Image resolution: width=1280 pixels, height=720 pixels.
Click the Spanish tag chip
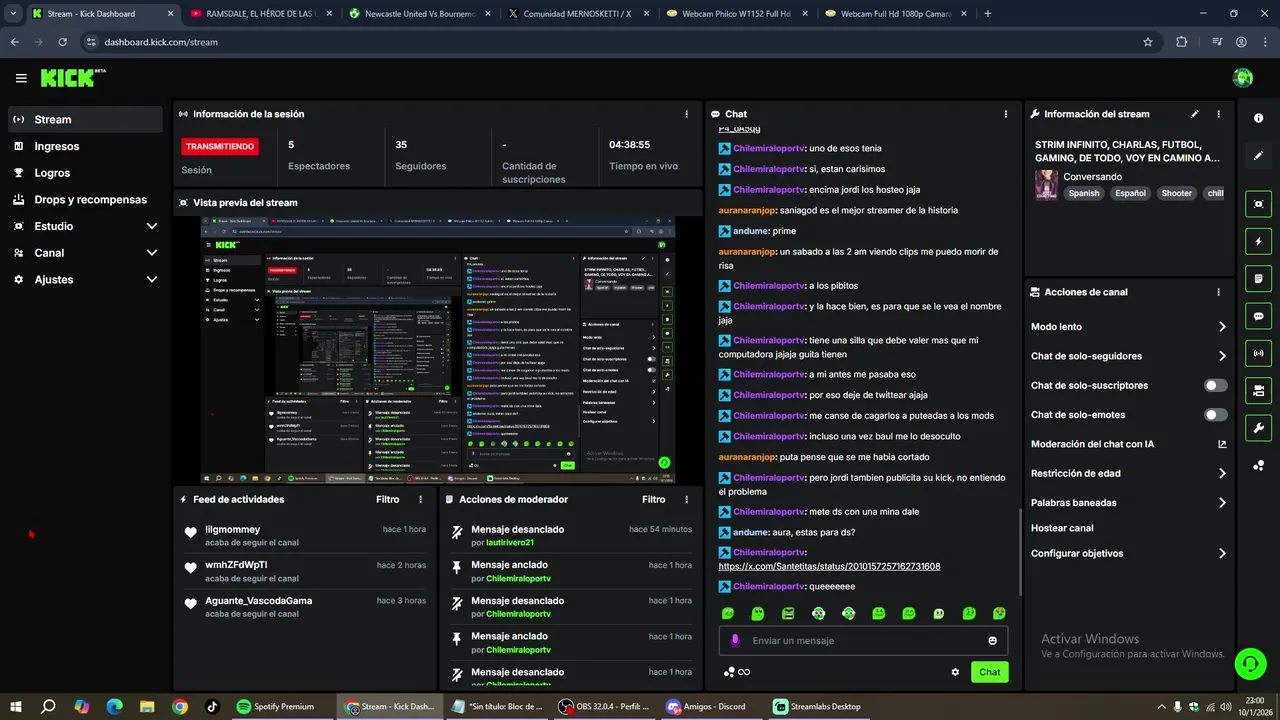pos(1083,193)
